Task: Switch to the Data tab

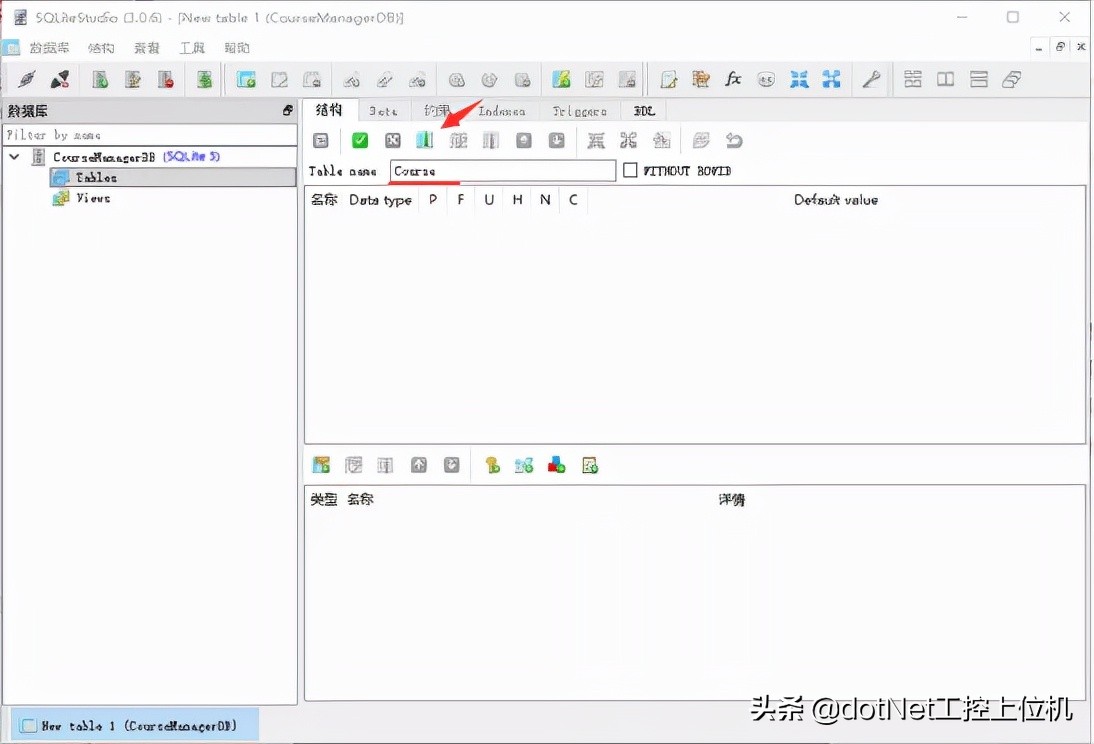Action: coord(384,110)
